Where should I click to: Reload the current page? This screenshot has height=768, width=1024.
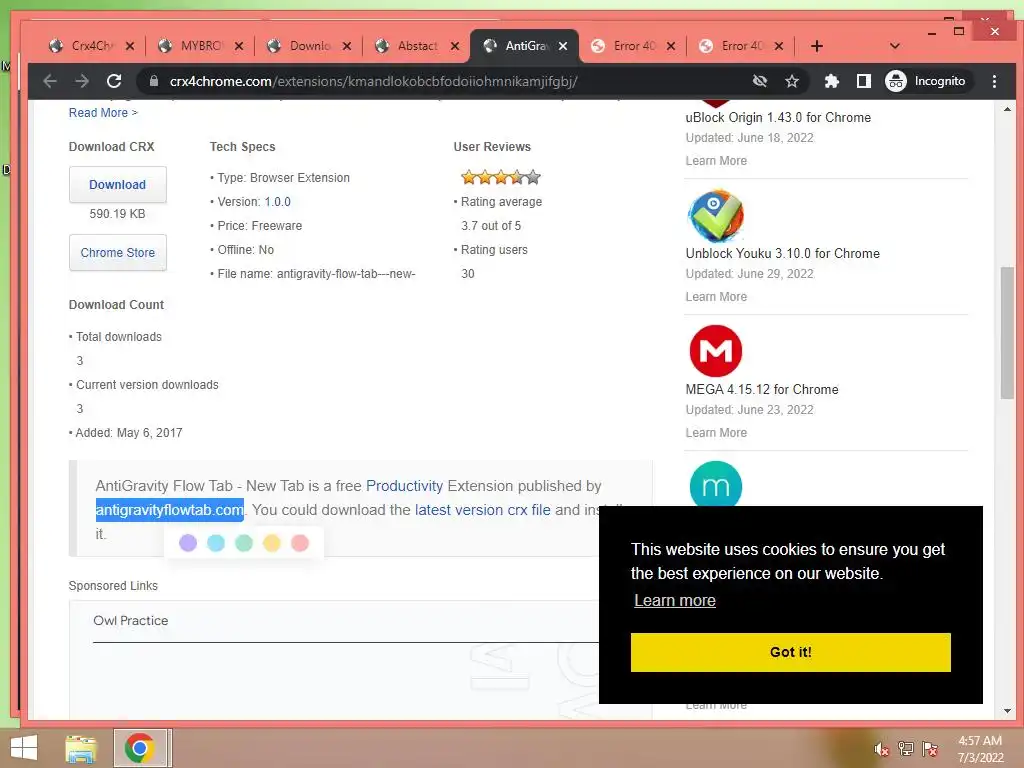click(114, 81)
